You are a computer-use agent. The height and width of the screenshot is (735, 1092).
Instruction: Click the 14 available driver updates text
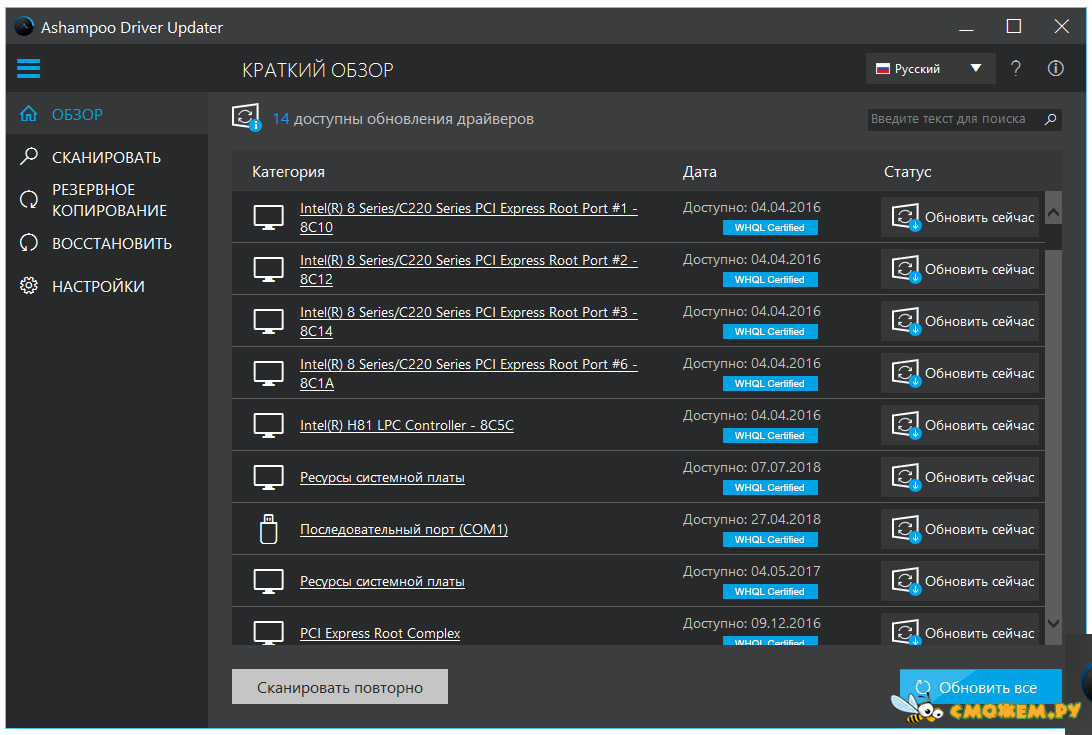coord(403,119)
